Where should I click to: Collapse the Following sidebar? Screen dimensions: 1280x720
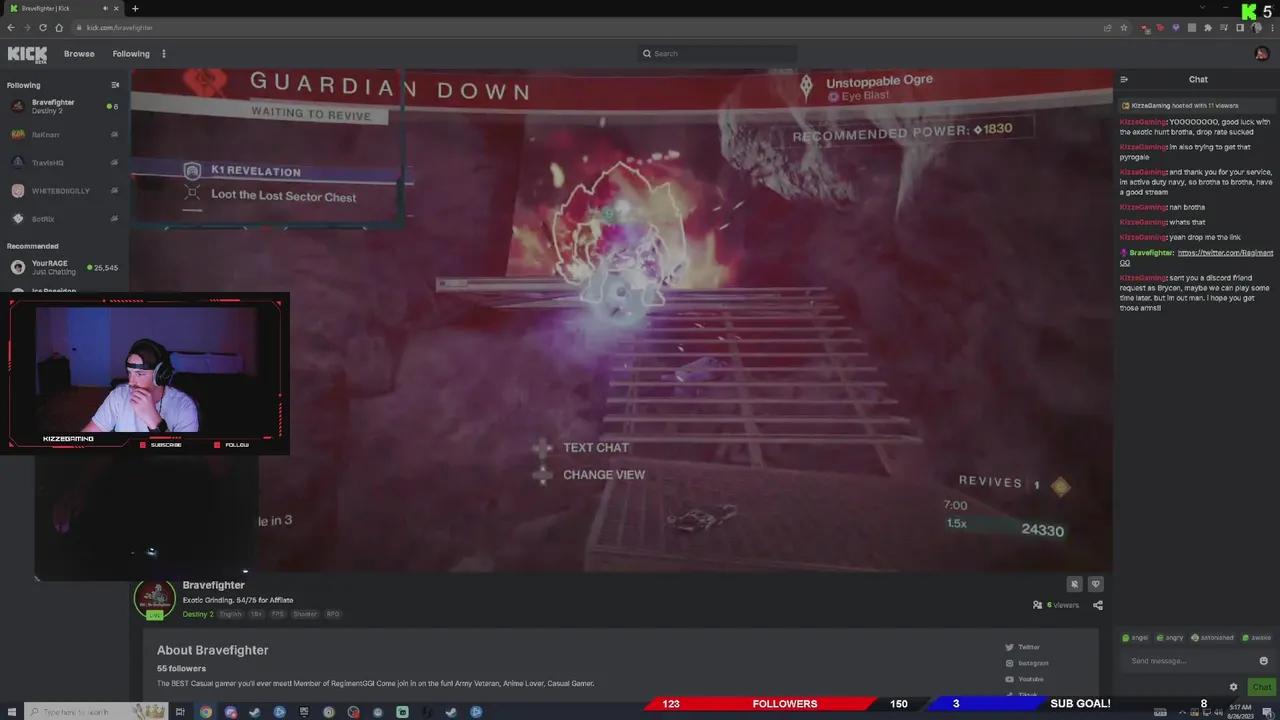coord(115,85)
